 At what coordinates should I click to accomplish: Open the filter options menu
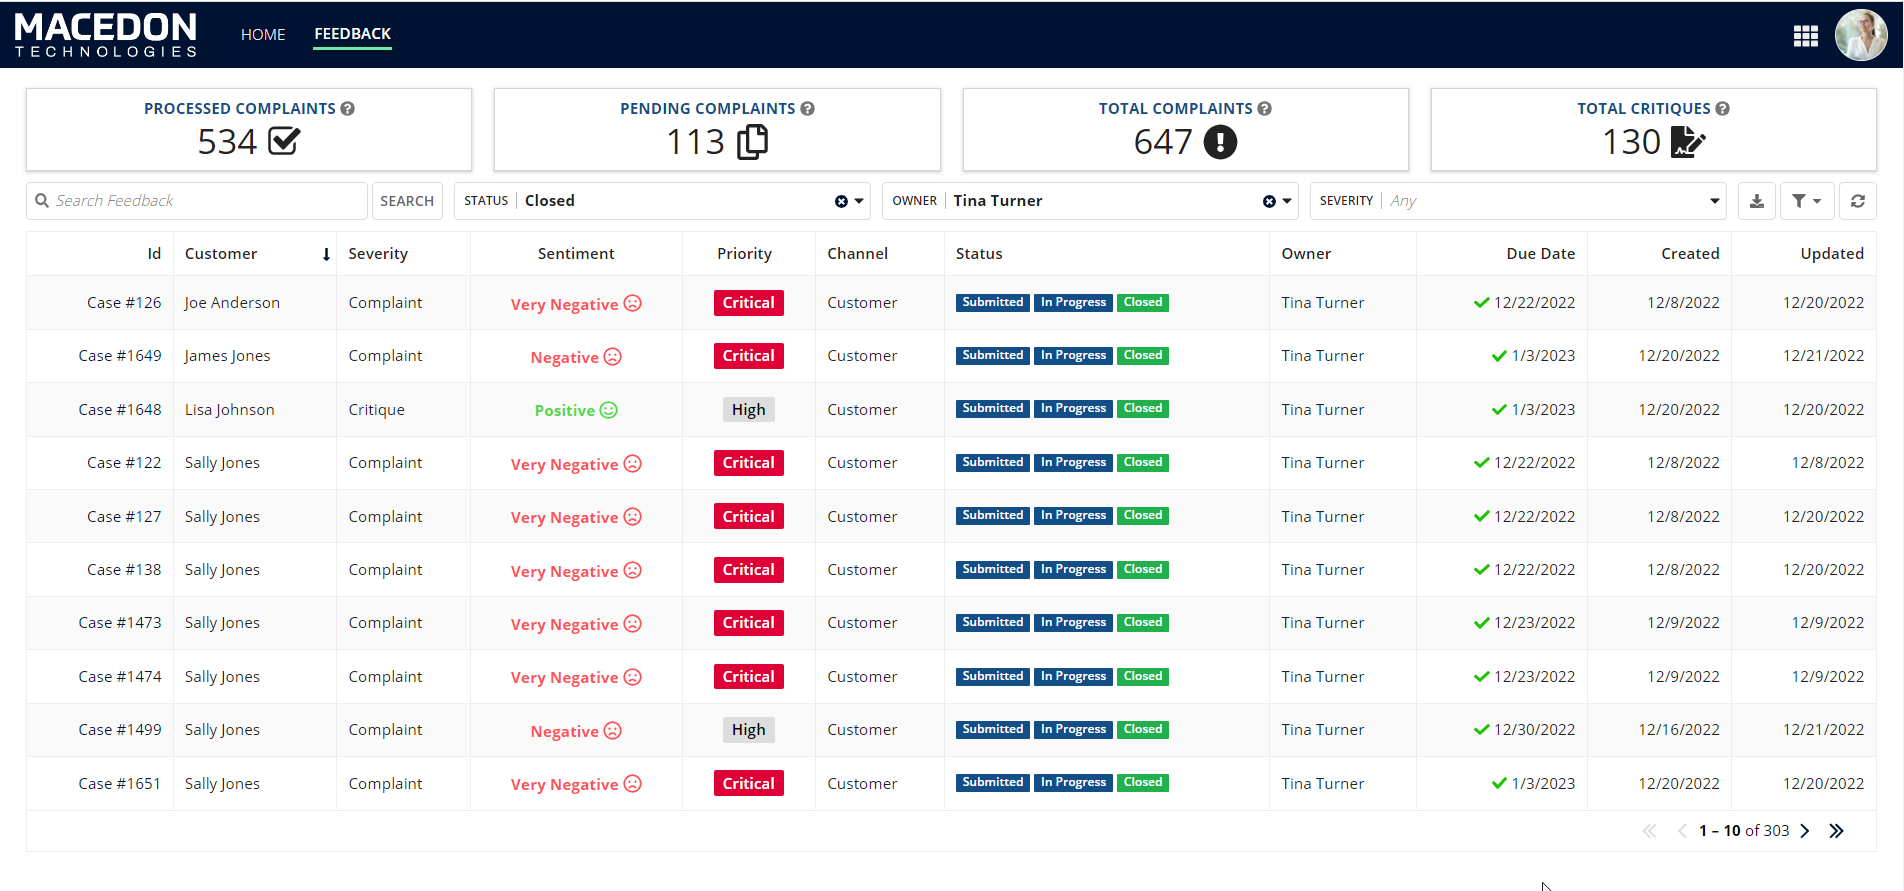pos(1806,201)
